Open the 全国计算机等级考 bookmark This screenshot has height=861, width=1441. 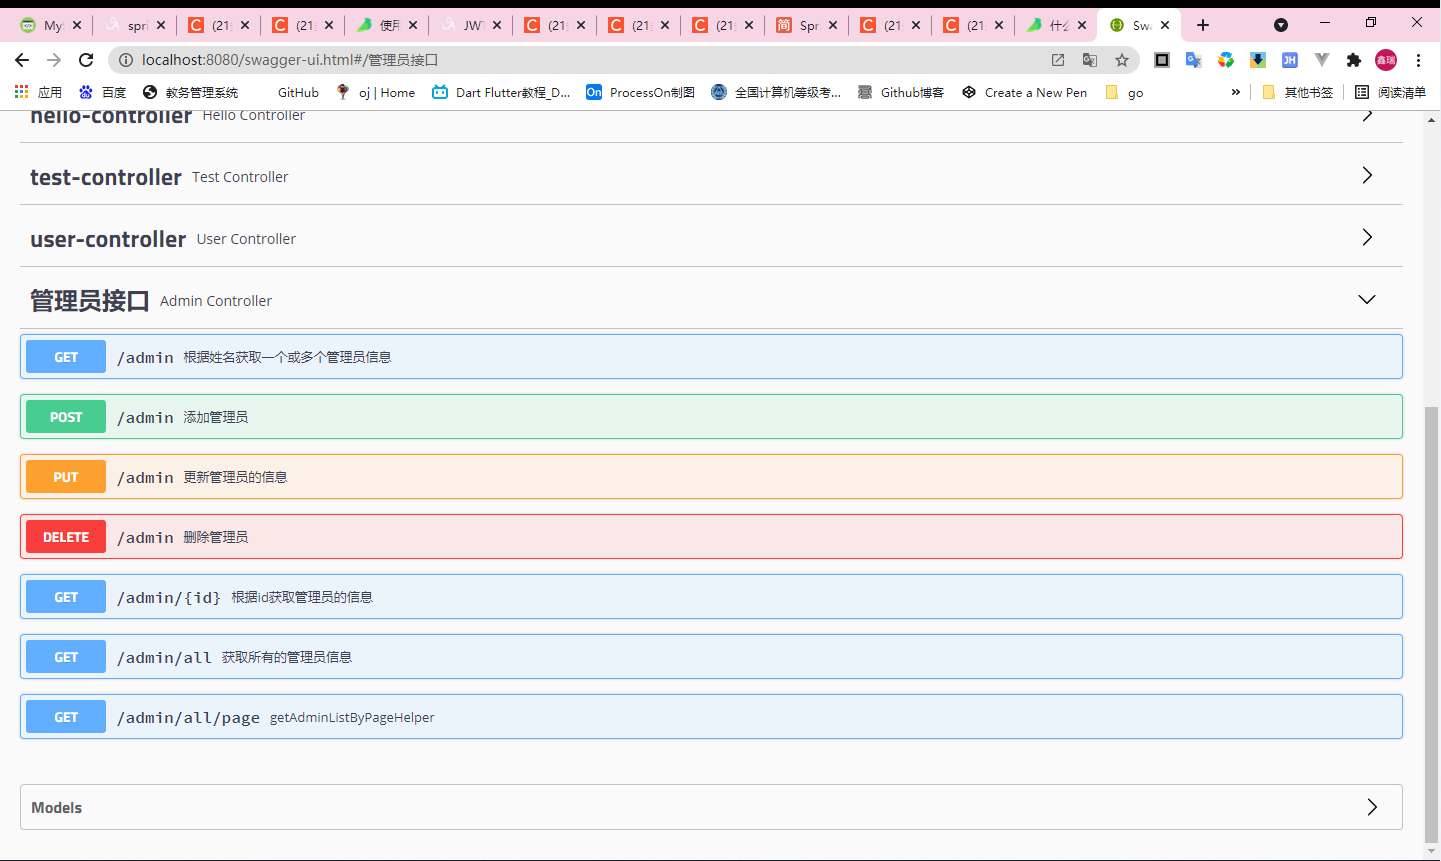776,92
